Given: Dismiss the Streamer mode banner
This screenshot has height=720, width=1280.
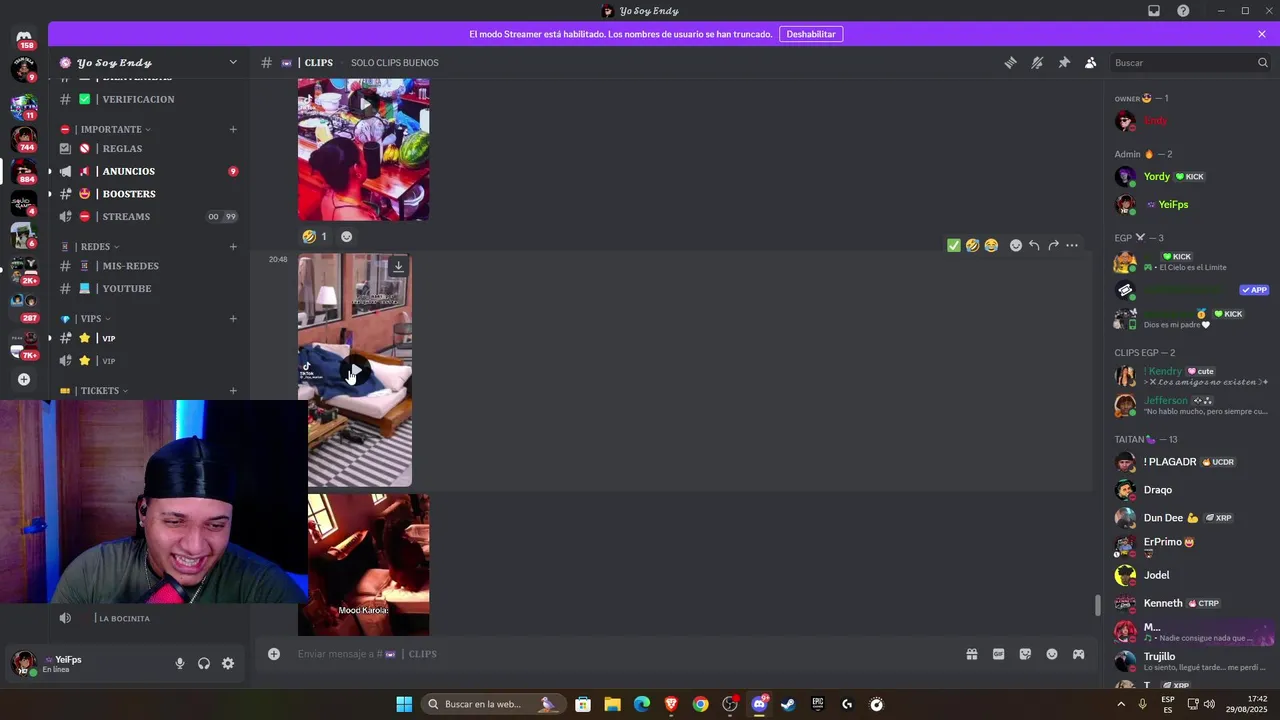Looking at the screenshot, I should coord(1262,34).
